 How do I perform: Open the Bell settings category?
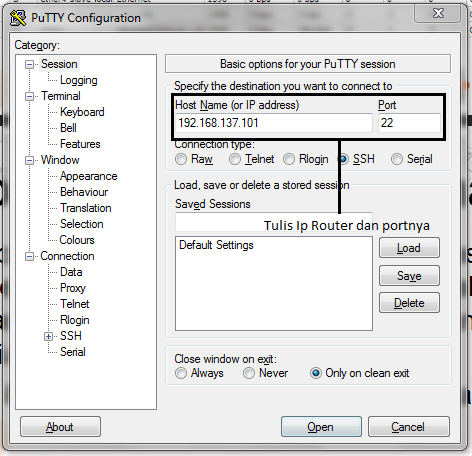(68, 128)
